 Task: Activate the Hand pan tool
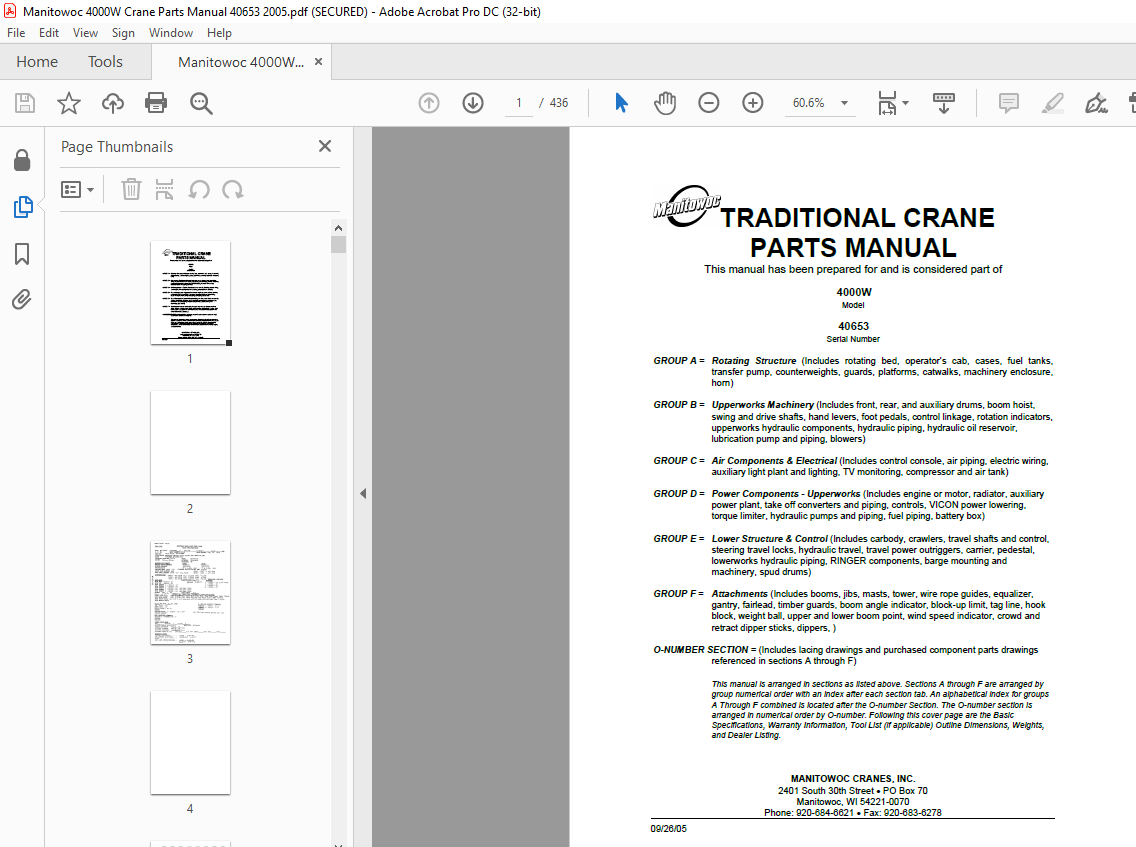pyautogui.click(x=664, y=103)
